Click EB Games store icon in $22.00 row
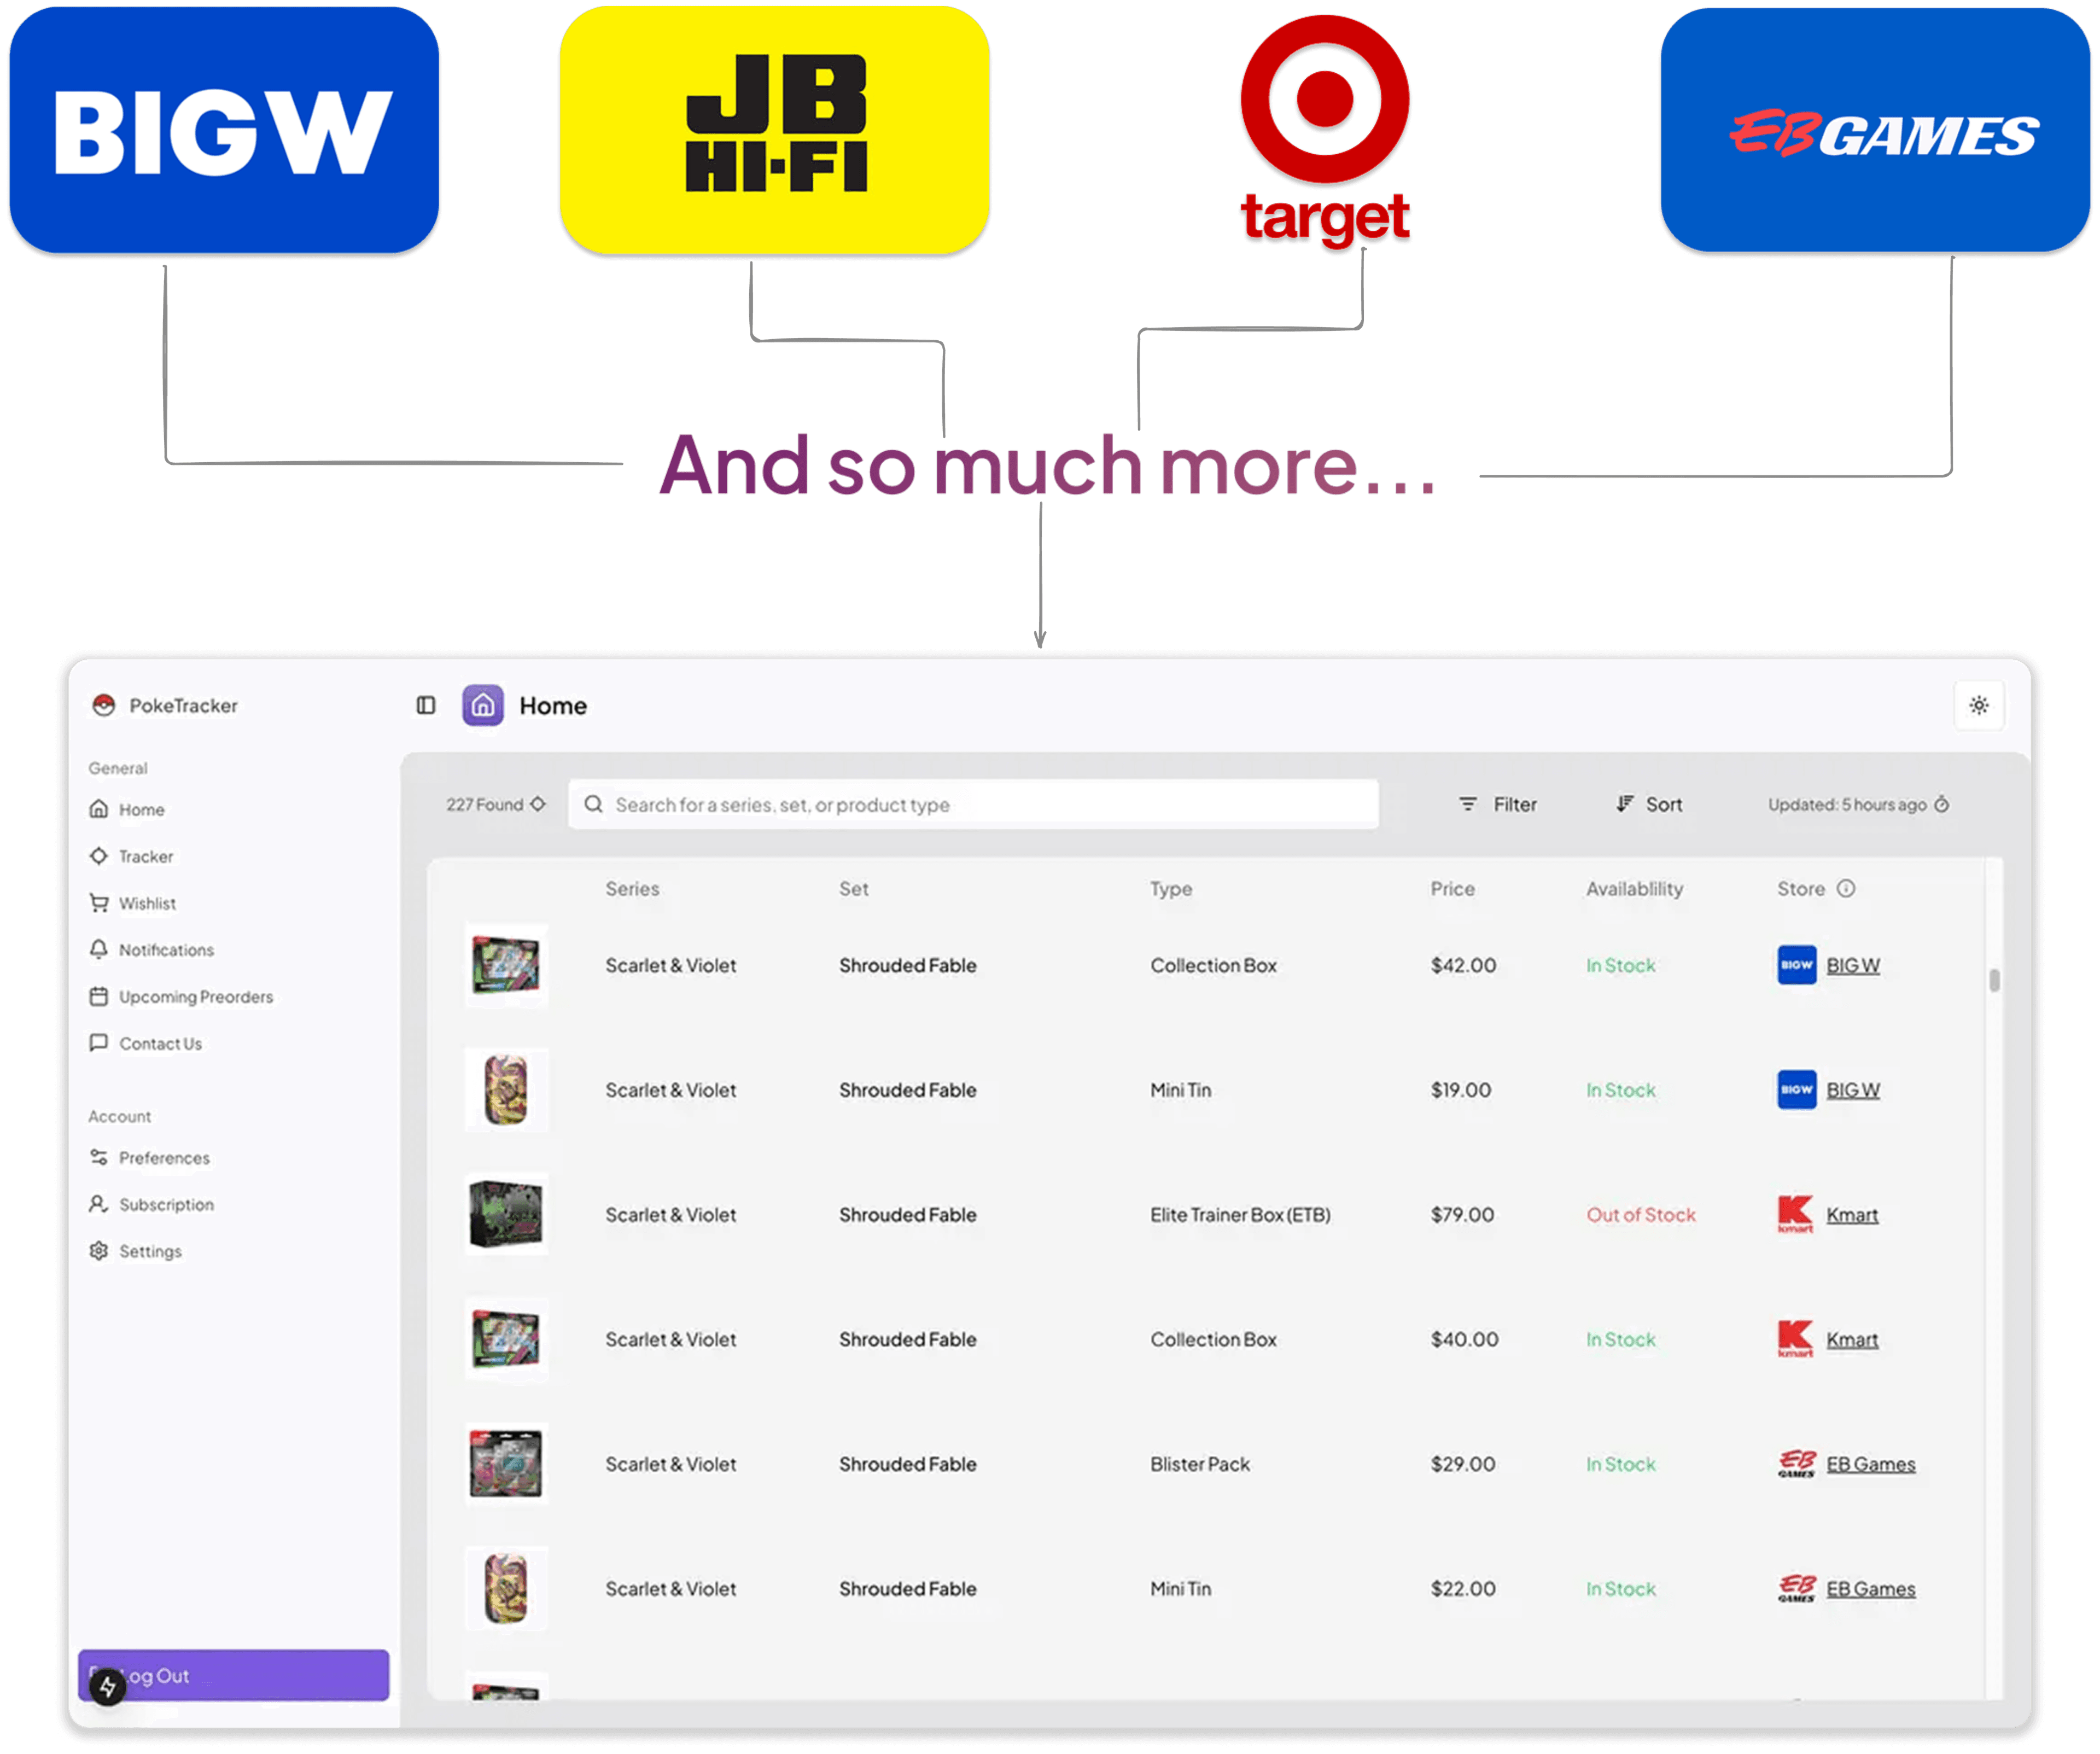This screenshot has width=2100, height=1754. 1797,1590
